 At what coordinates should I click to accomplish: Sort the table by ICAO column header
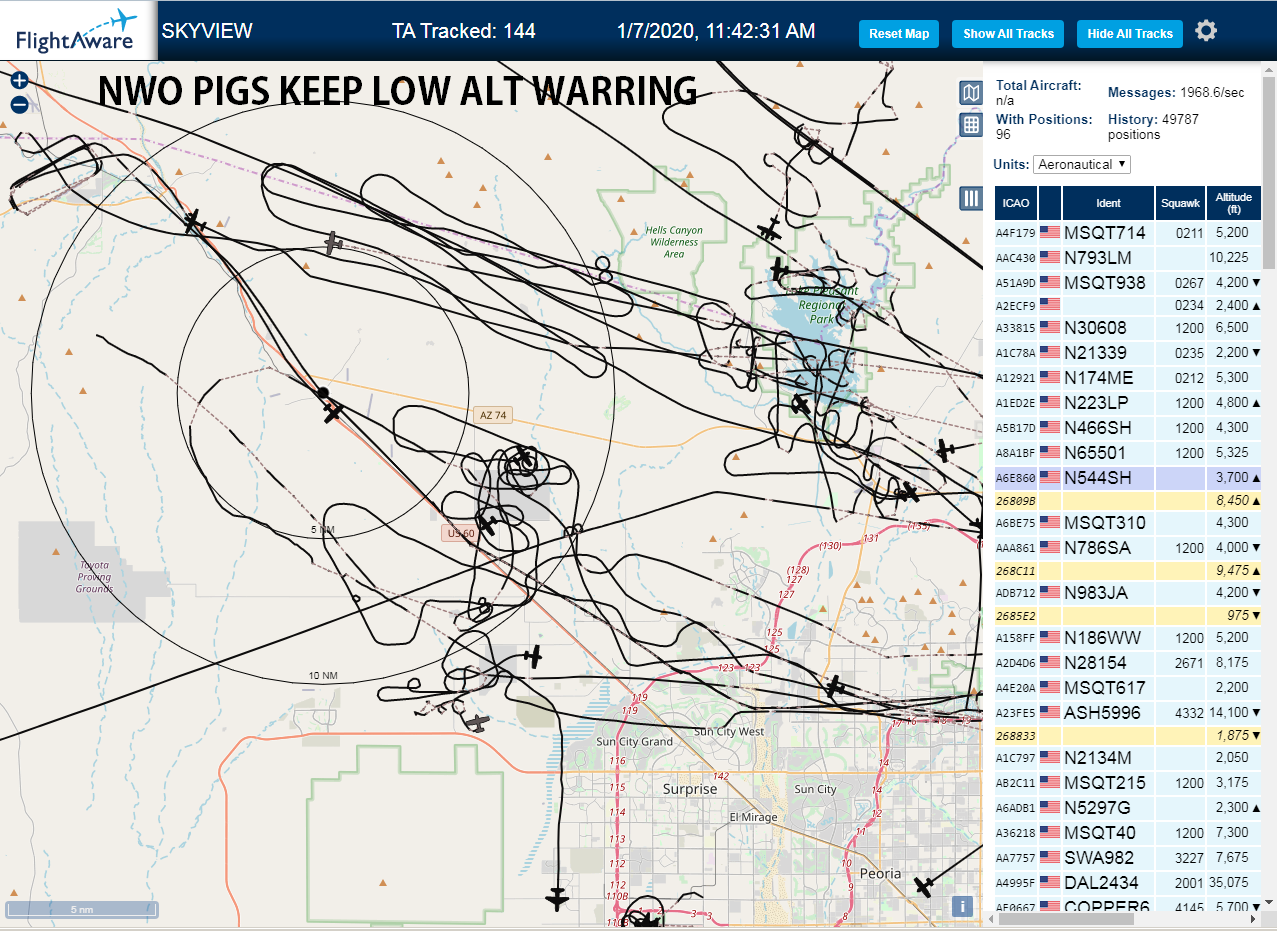point(1016,203)
